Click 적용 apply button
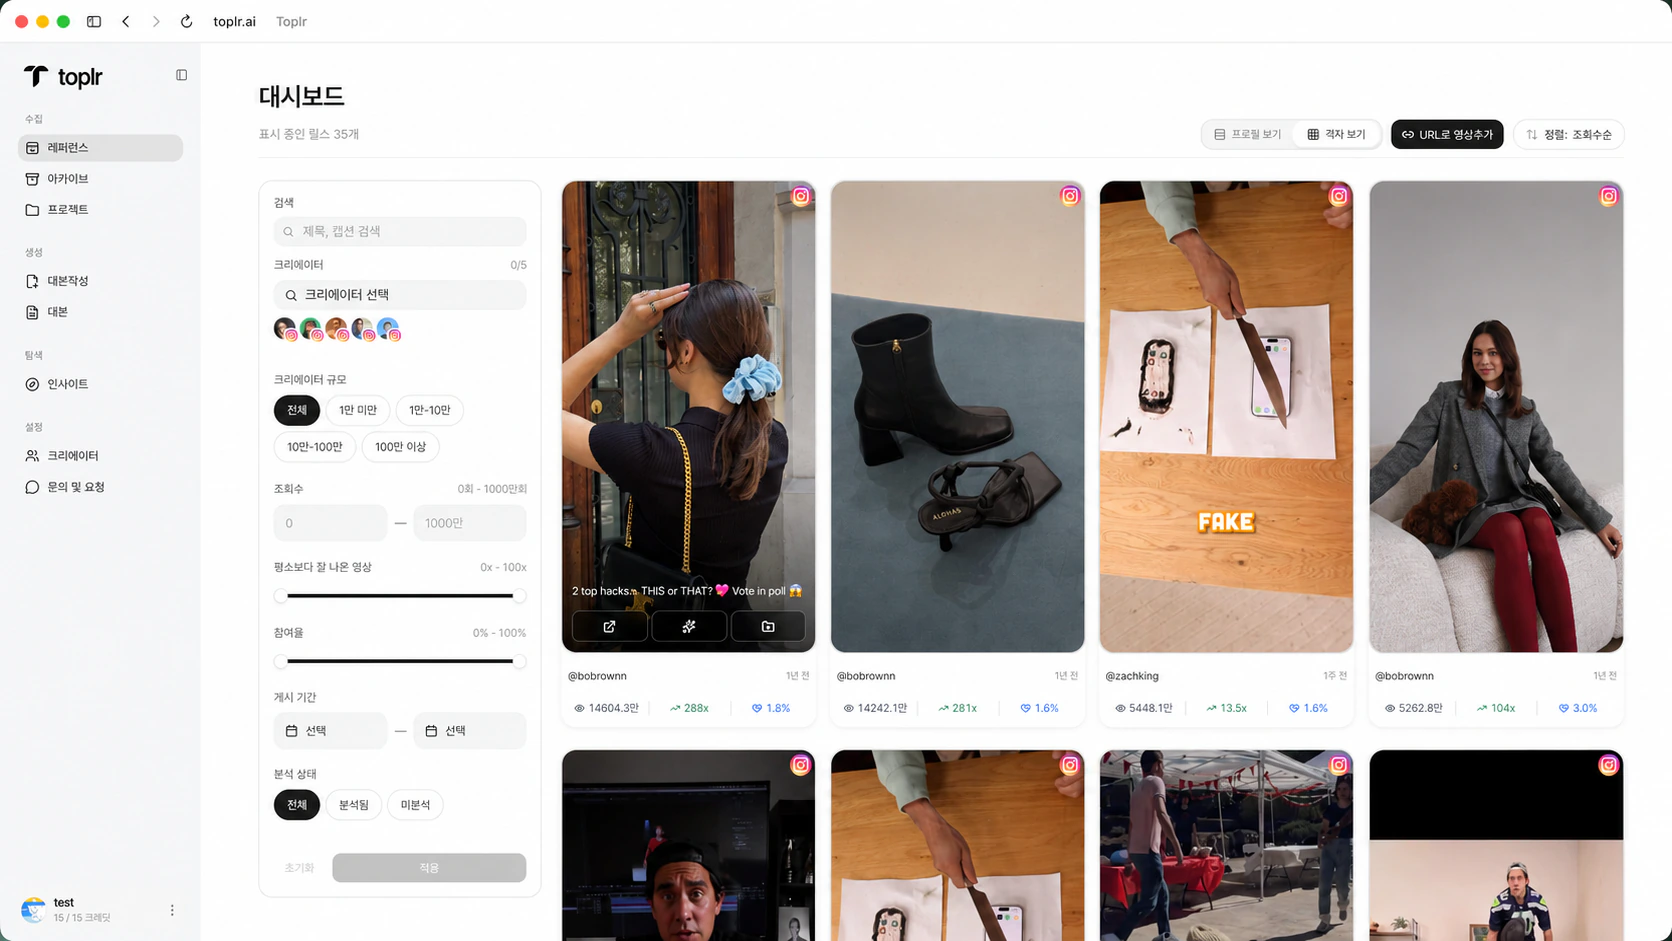This screenshot has width=1672, height=941. [429, 868]
